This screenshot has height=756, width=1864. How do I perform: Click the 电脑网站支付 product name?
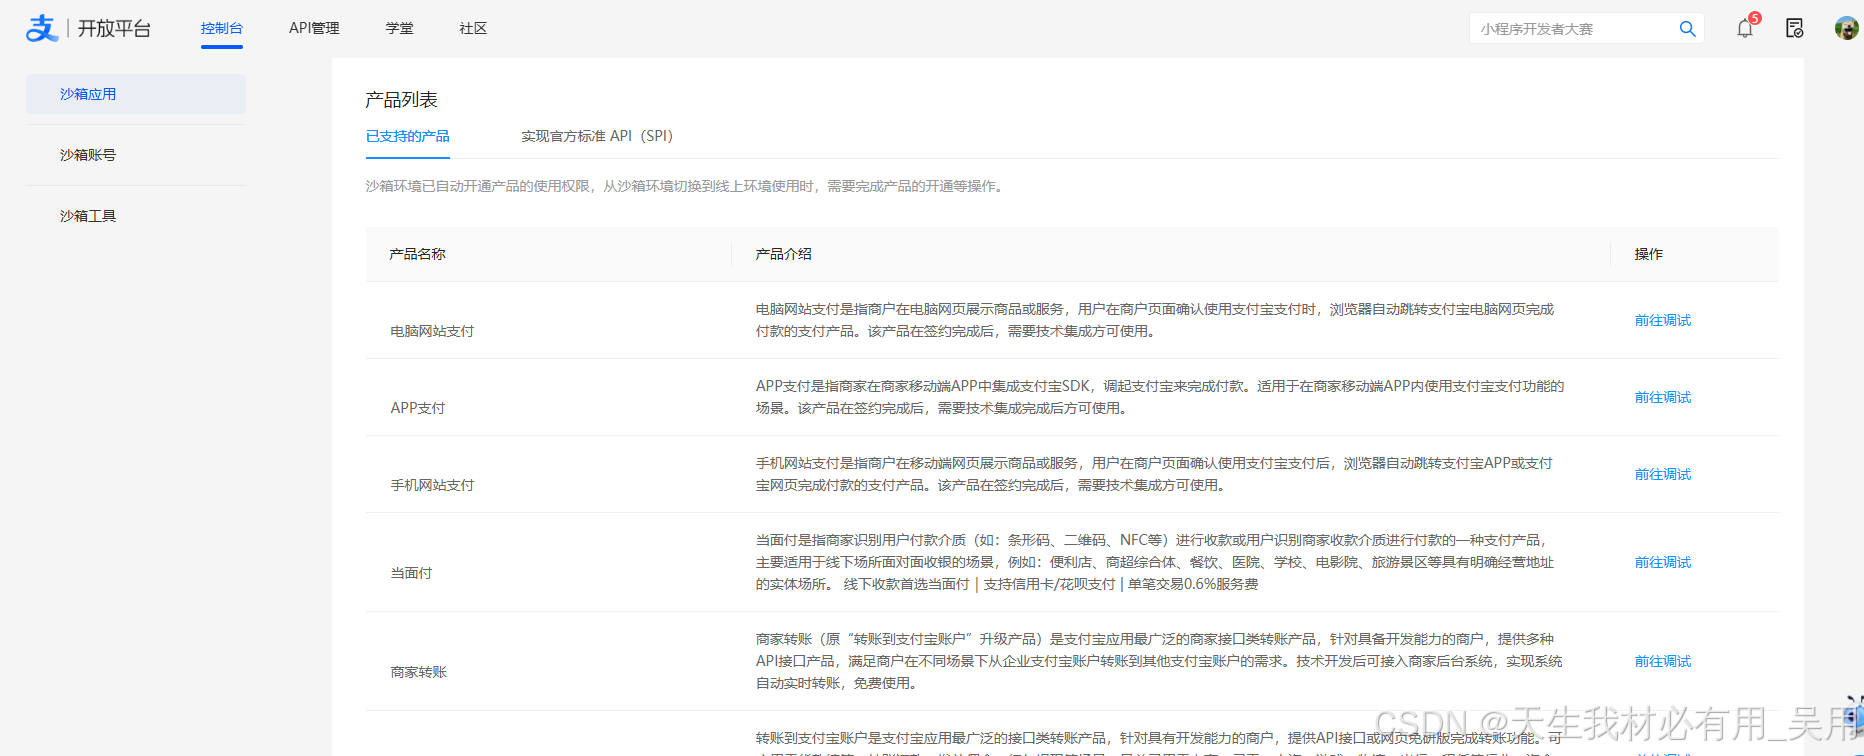[432, 331]
